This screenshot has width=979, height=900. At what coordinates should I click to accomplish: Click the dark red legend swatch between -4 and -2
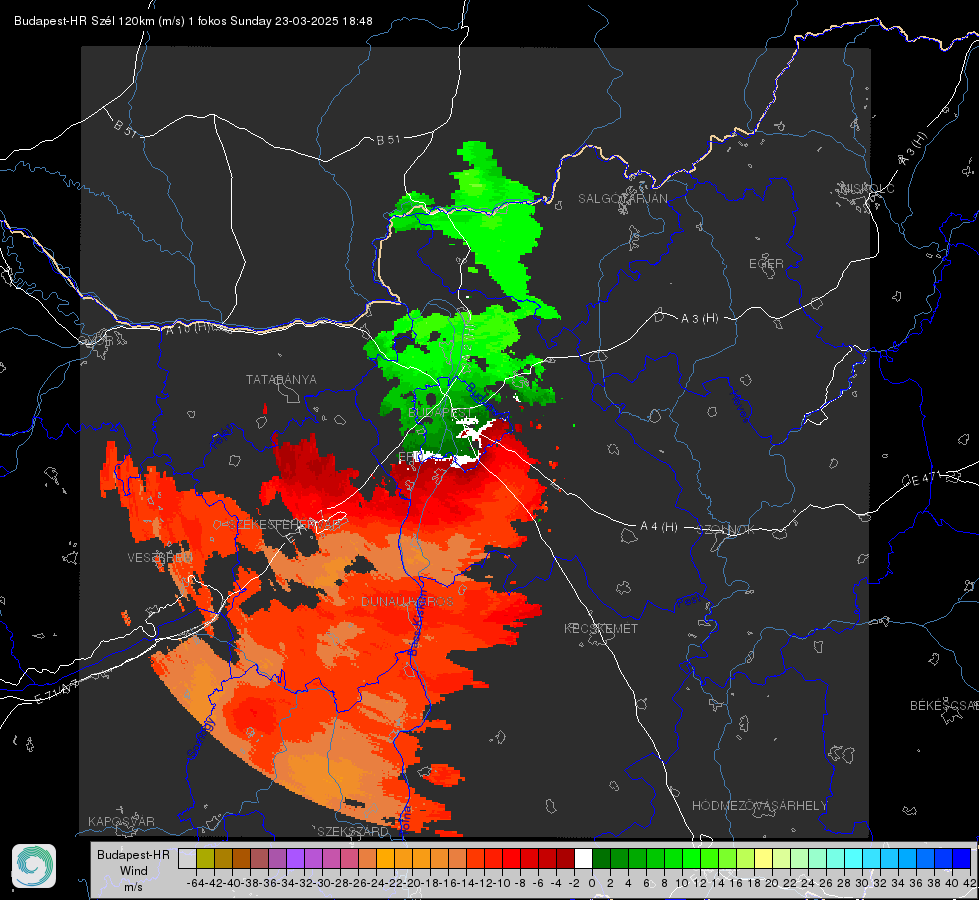tap(565, 858)
